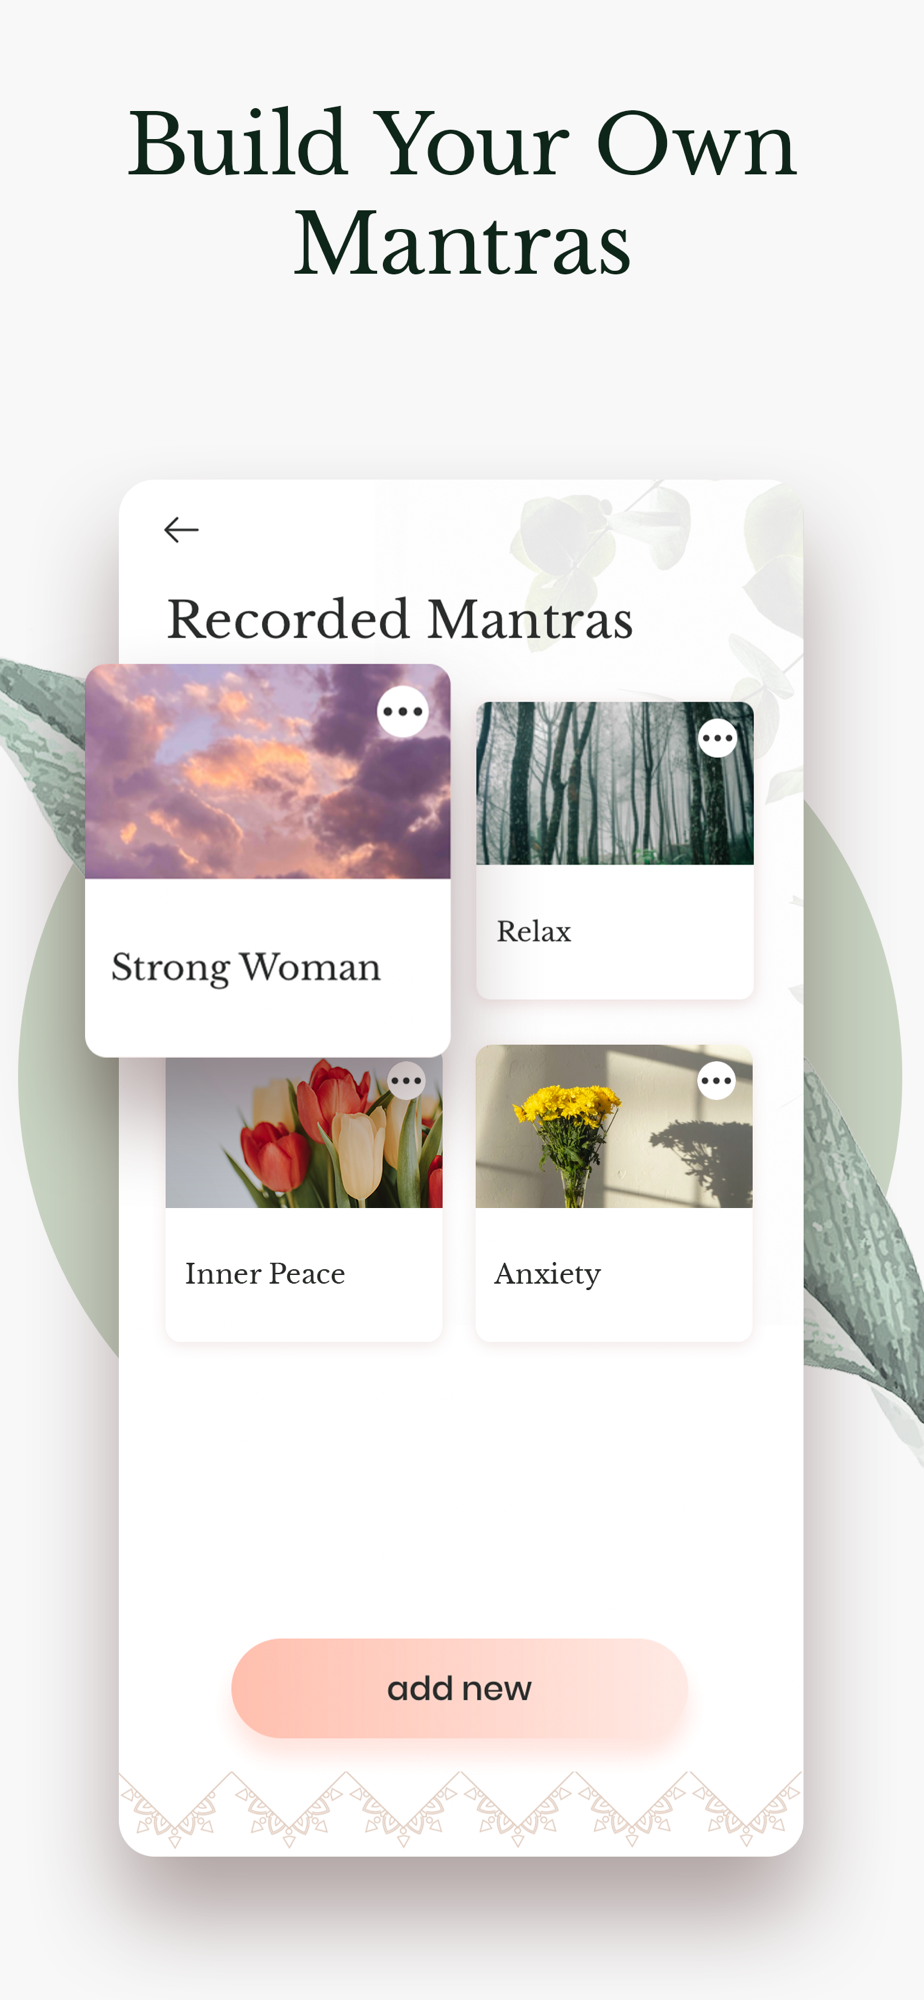Viewport: 924px width, 2000px height.
Task: Tap the back arrow icon
Action: tap(181, 529)
